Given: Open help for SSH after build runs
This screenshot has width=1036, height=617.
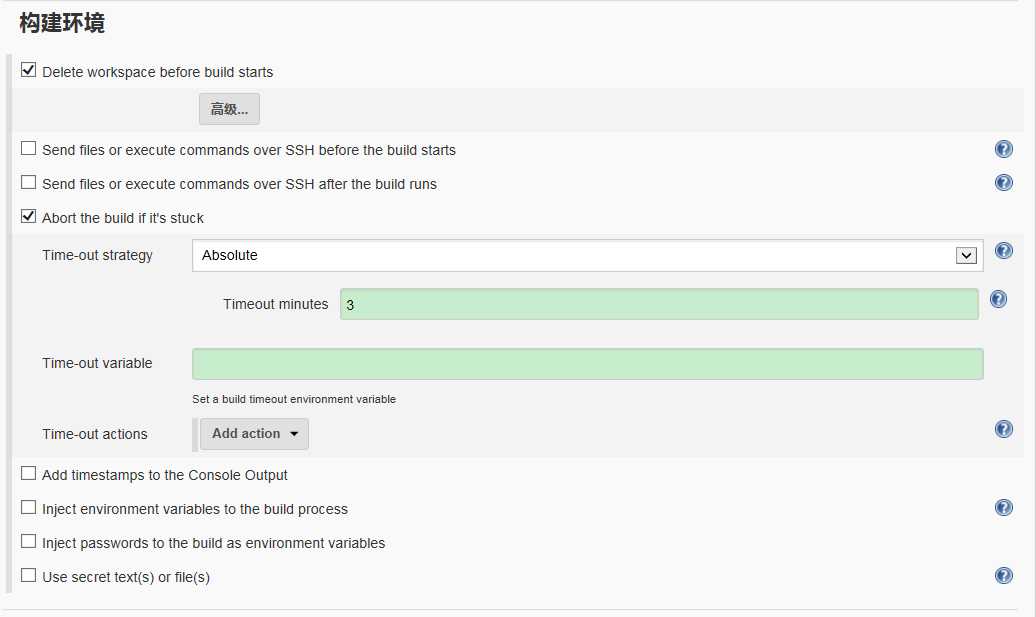Looking at the screenshot, I should 1003,183.
